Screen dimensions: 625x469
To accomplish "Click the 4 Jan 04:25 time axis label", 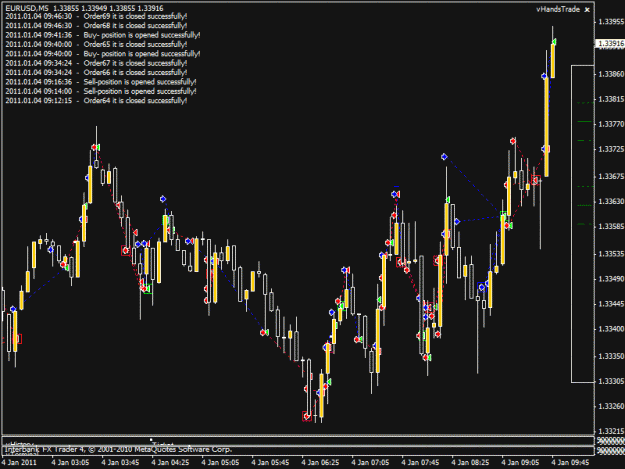I will (170, 463).
